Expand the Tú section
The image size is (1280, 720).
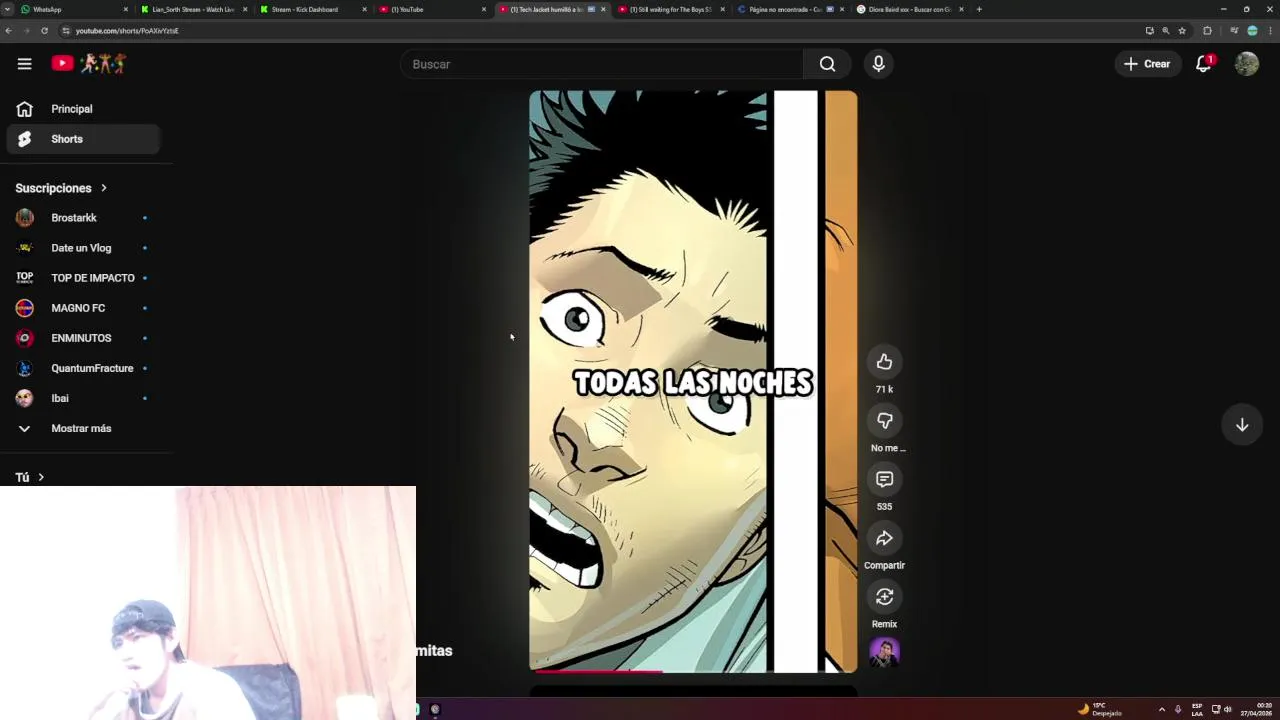click(x=31, y=478)
